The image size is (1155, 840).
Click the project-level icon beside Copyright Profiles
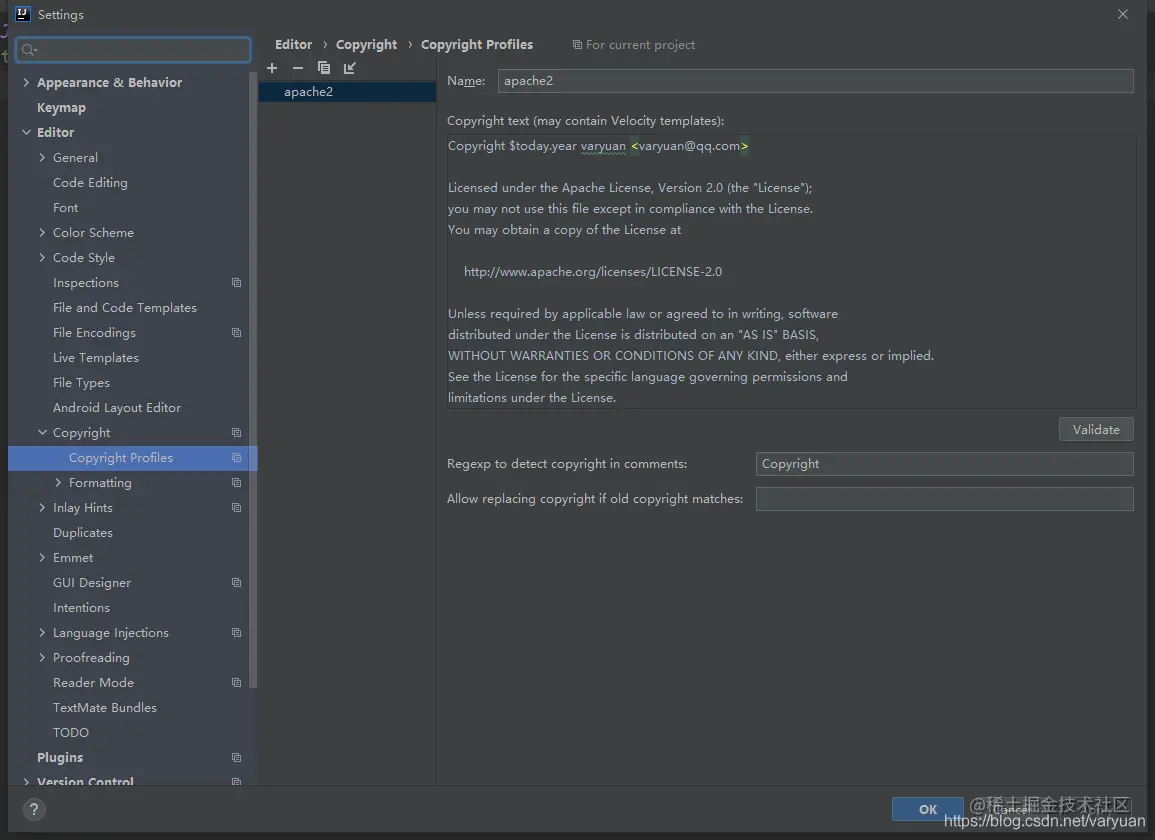click(236, 458)
